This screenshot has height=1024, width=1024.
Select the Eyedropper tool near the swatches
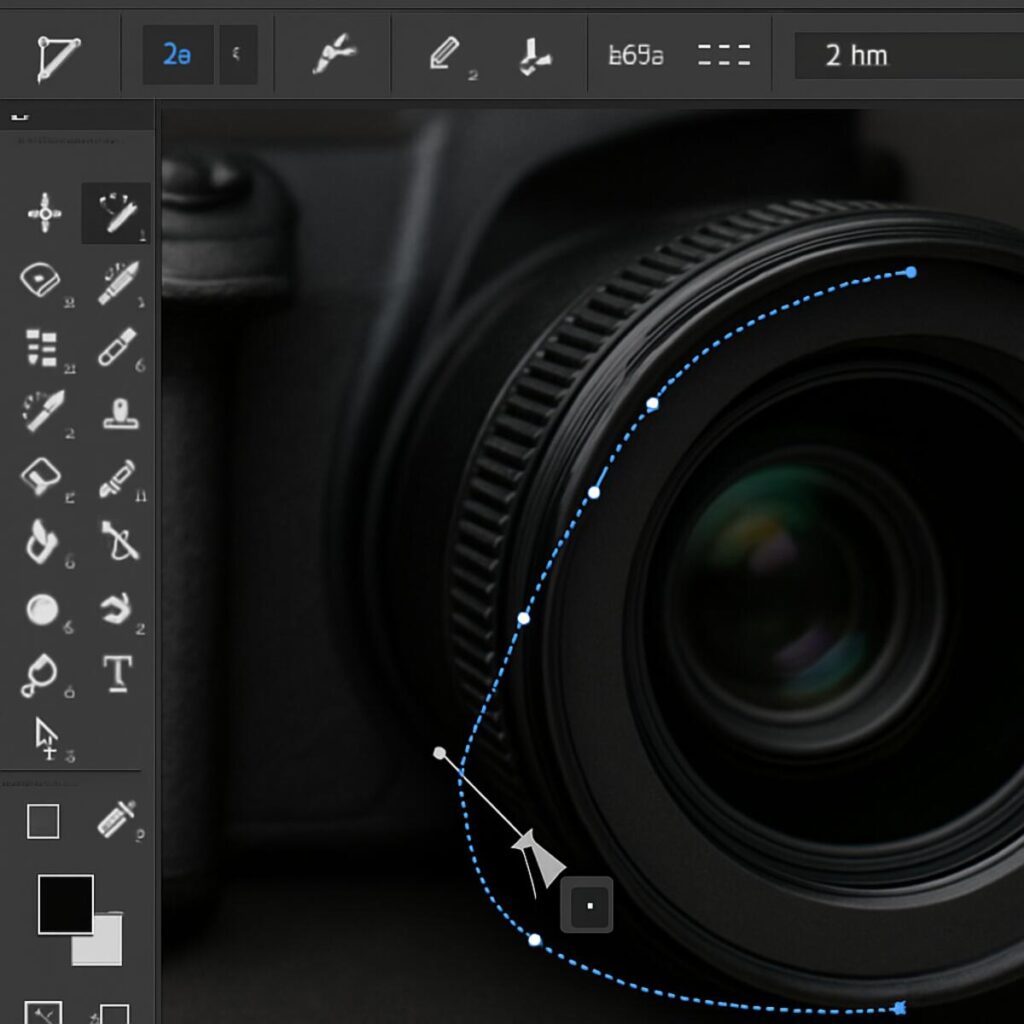click(117, 819)
